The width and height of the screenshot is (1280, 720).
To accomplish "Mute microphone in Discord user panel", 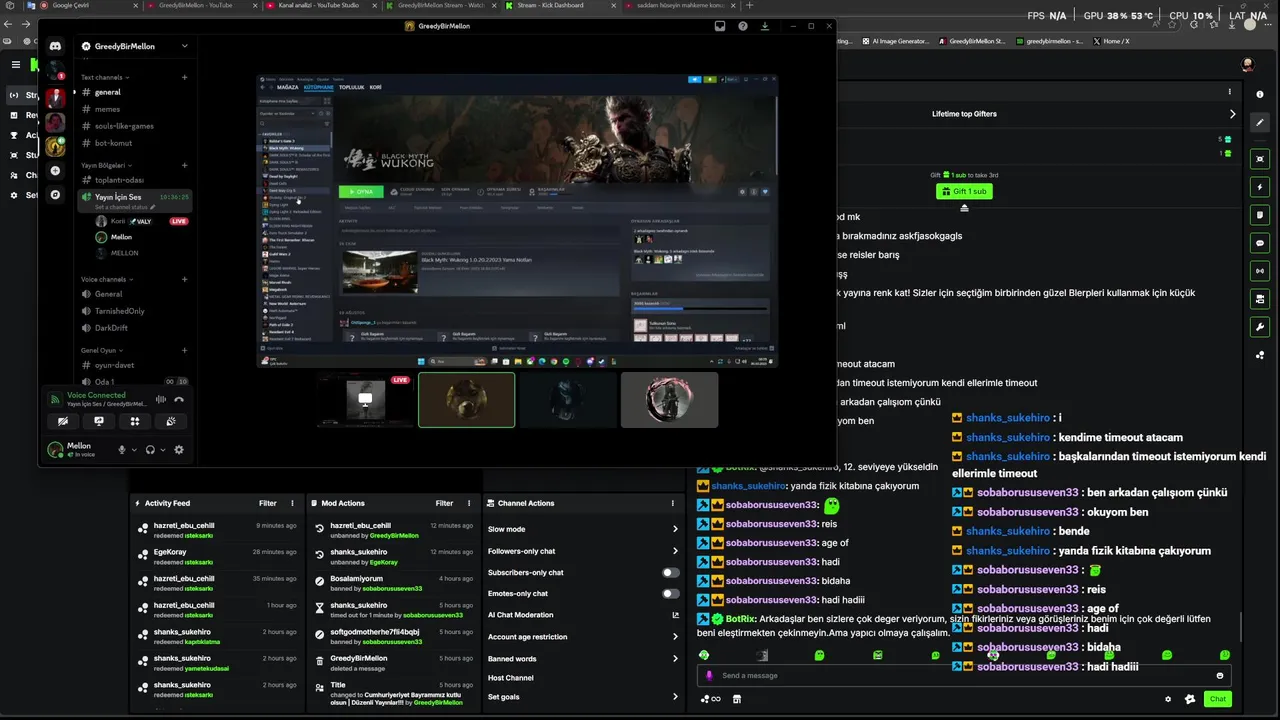I will coord(122,450).
